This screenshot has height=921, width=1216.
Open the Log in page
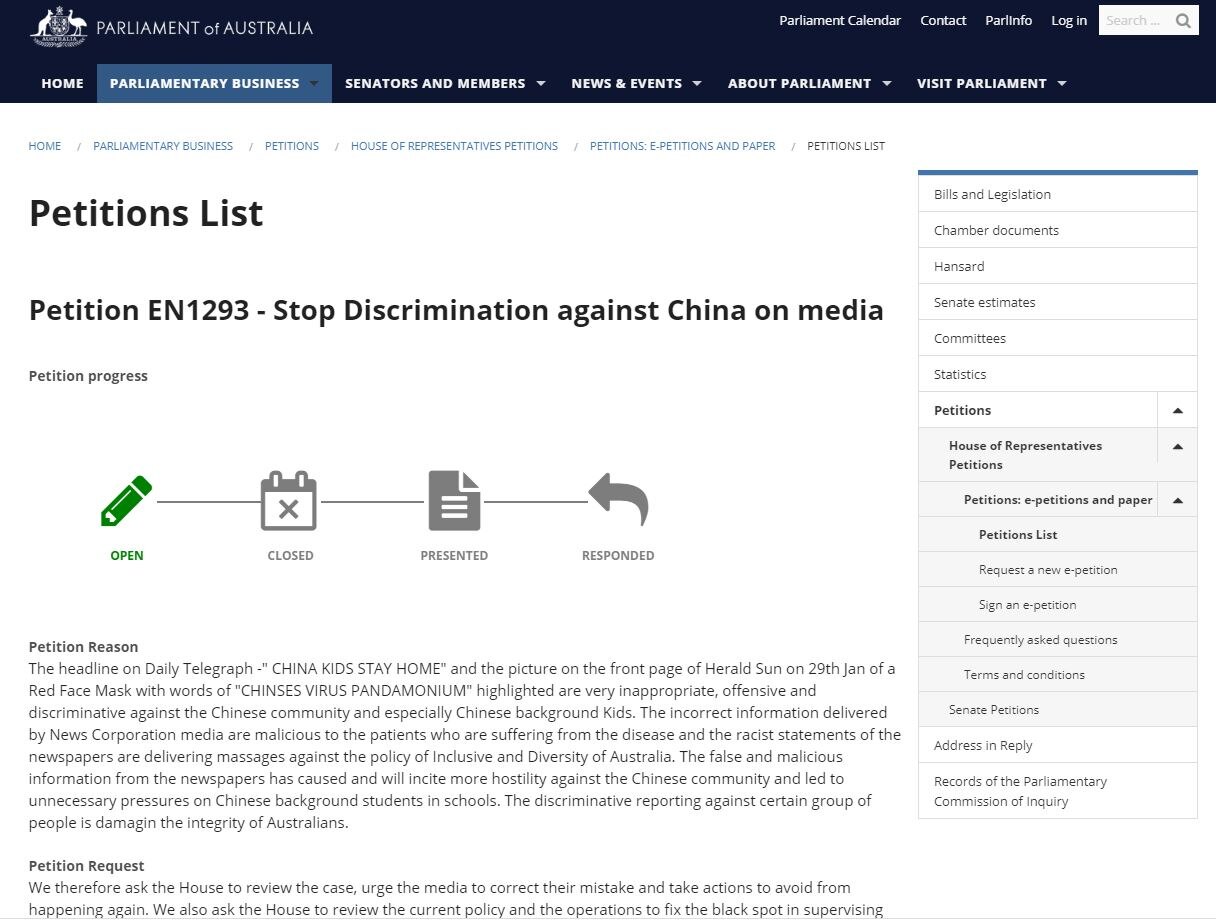coord(1068,20)
